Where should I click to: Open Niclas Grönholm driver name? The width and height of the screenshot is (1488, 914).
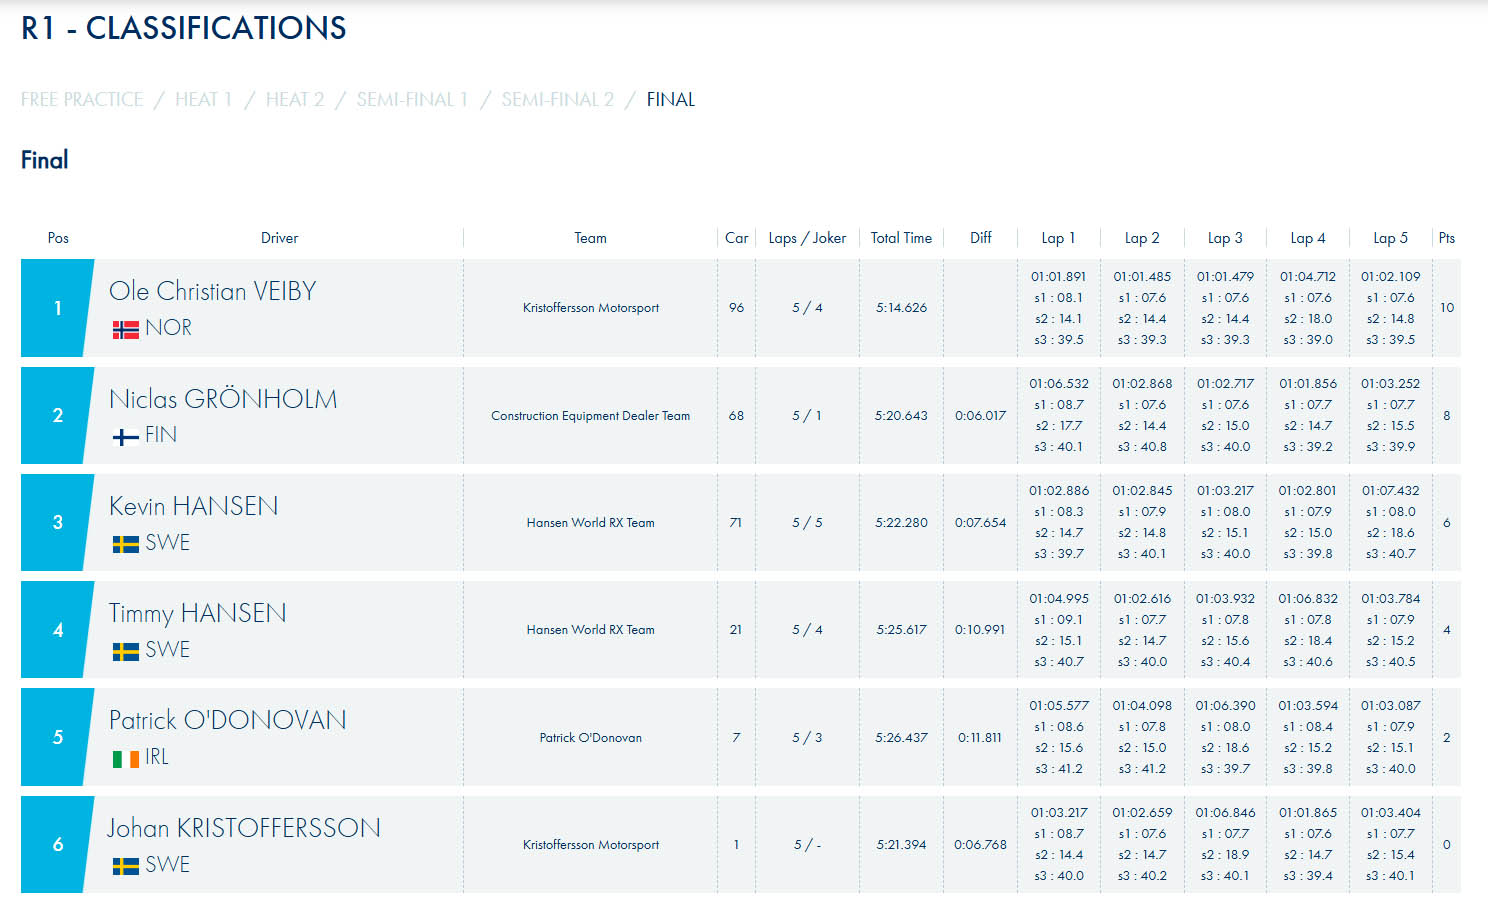[223, 399]
